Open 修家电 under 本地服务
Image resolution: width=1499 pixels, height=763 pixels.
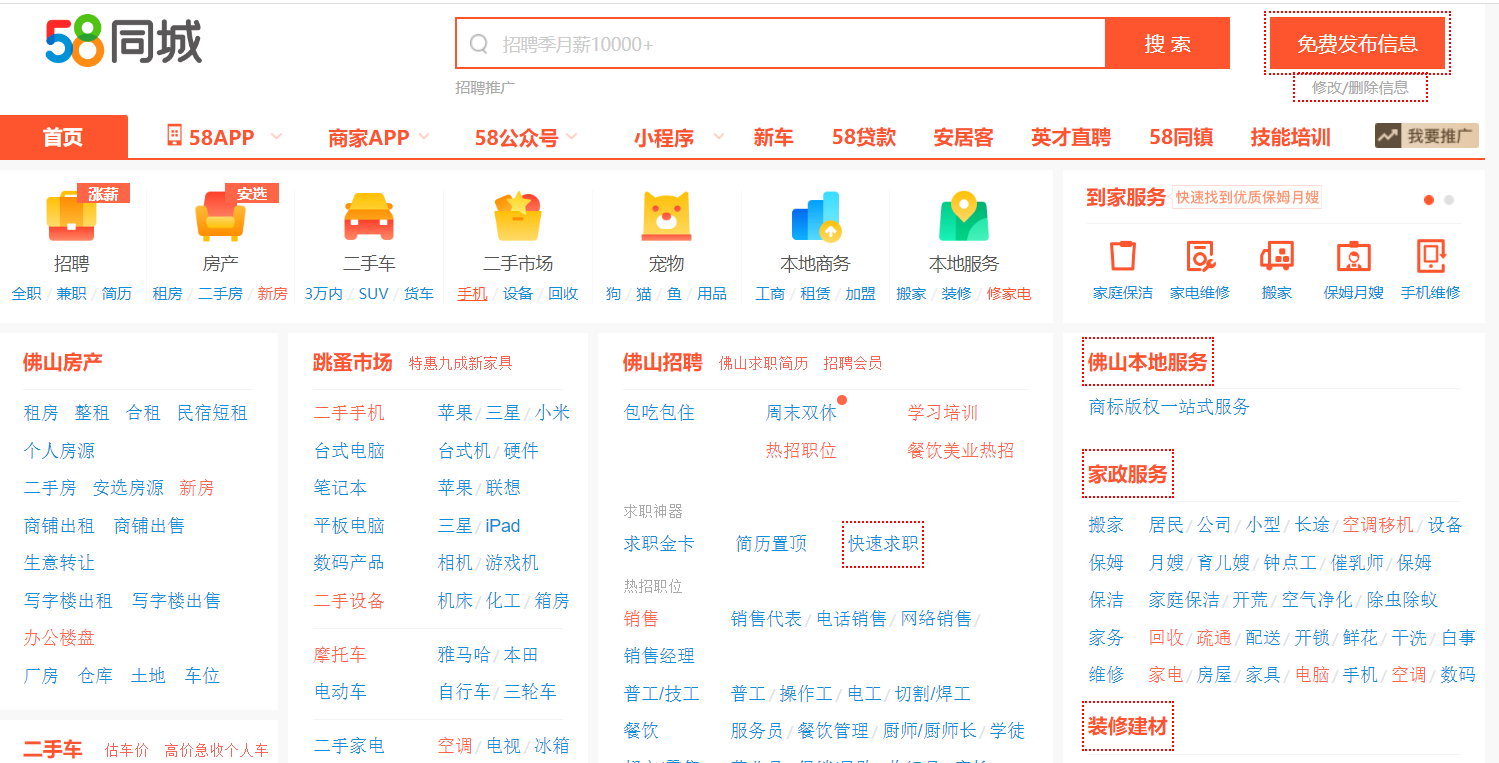pyautogui.click(x=1008, y=294)
